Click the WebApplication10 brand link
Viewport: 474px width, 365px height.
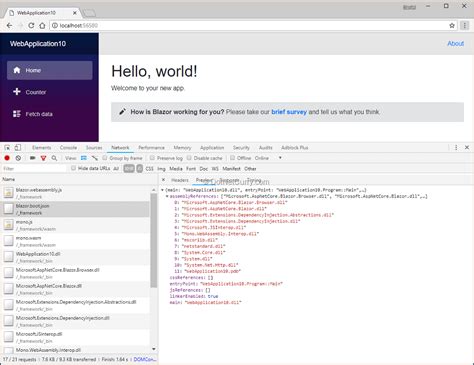[38, 44]
